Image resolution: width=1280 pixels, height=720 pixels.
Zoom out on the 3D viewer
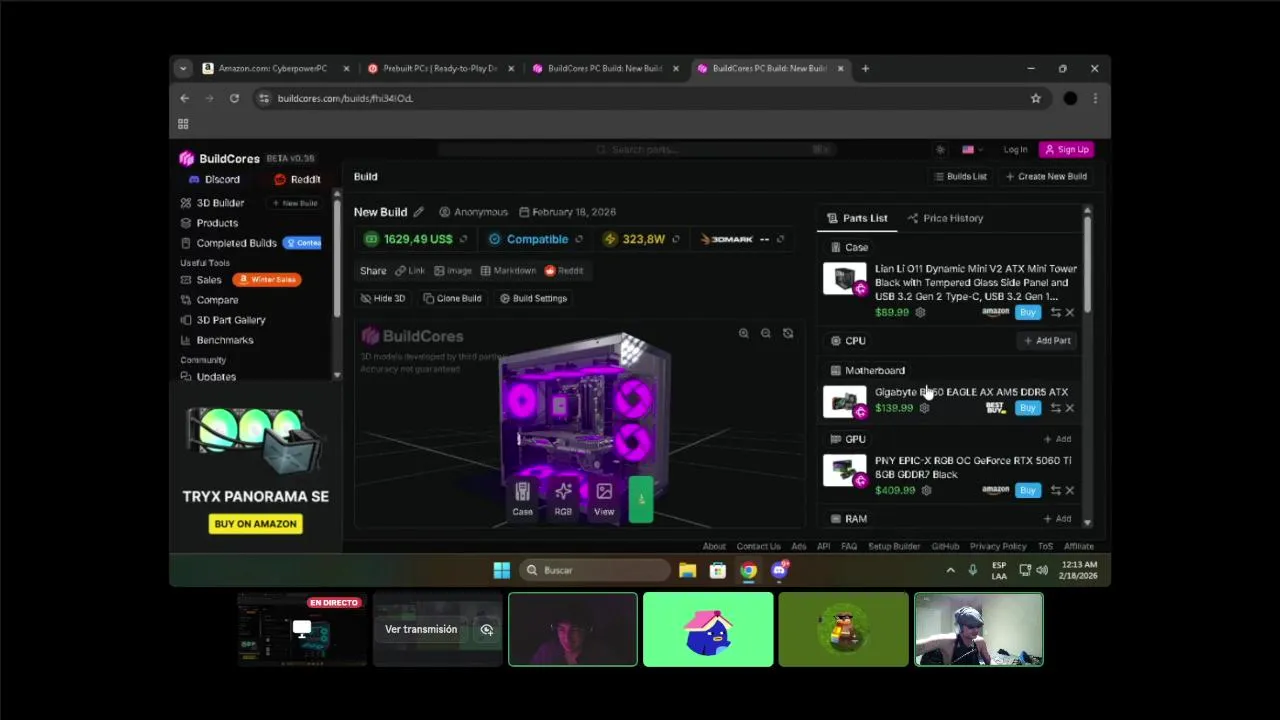pos(765,334)
